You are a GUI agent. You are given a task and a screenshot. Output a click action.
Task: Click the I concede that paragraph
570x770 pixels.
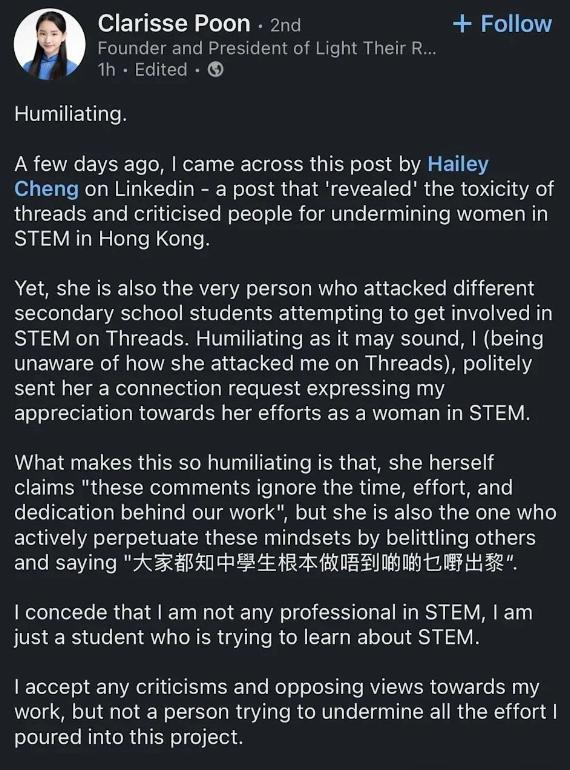coord(273,625)
